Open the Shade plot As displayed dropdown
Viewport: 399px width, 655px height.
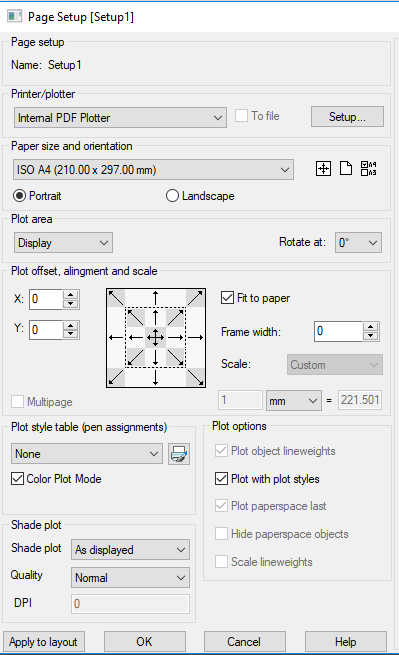click(130, 550)
